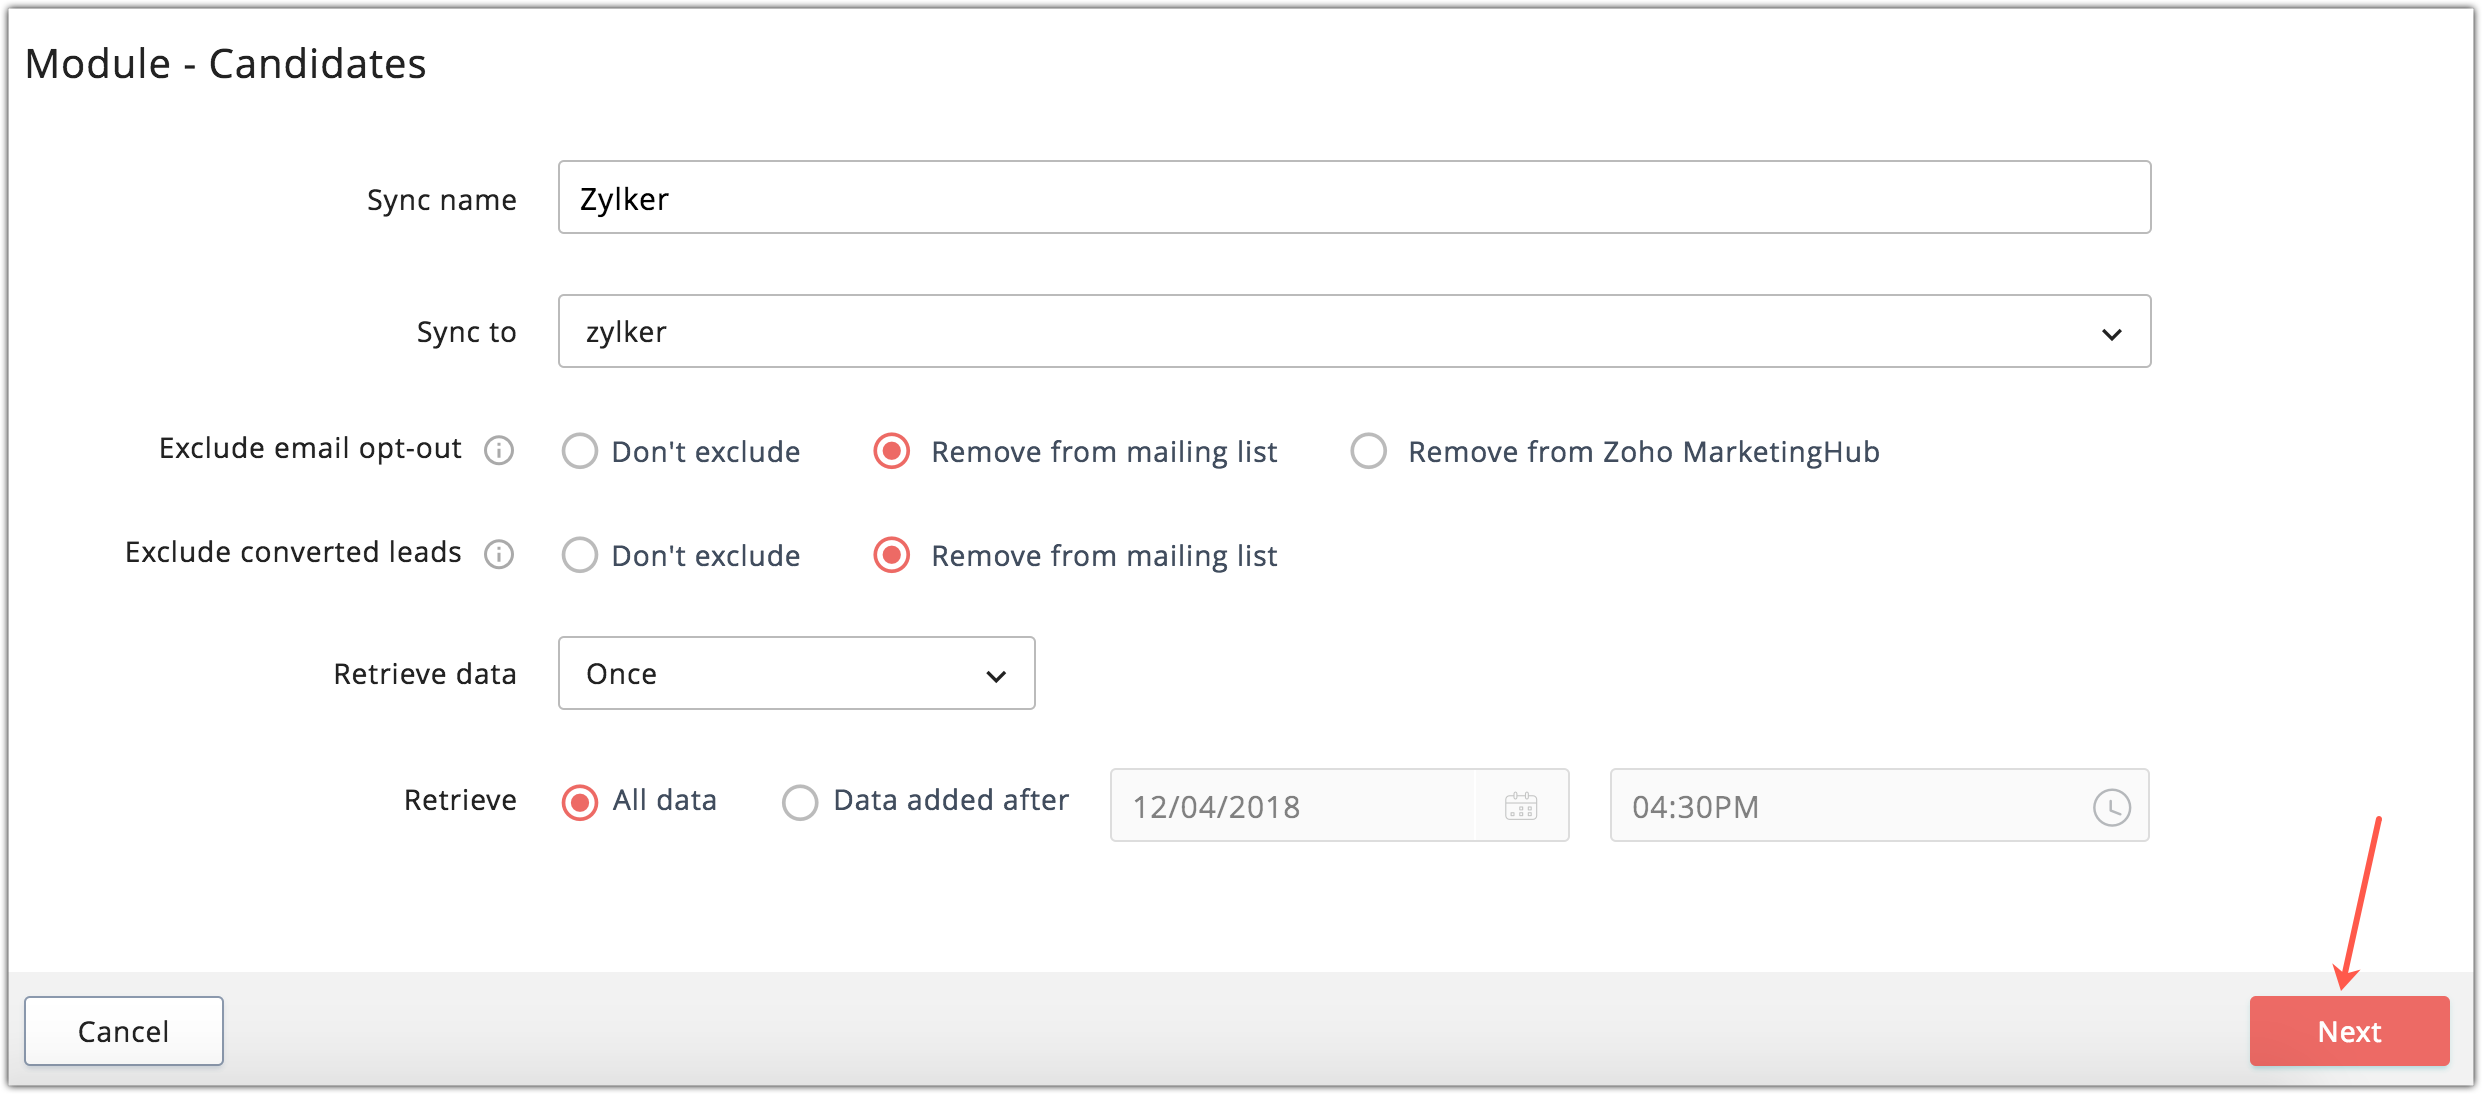Select Don't exclude for email opt-out
This screenshot has width=2482, height=1094.
(x=580, y=451)
